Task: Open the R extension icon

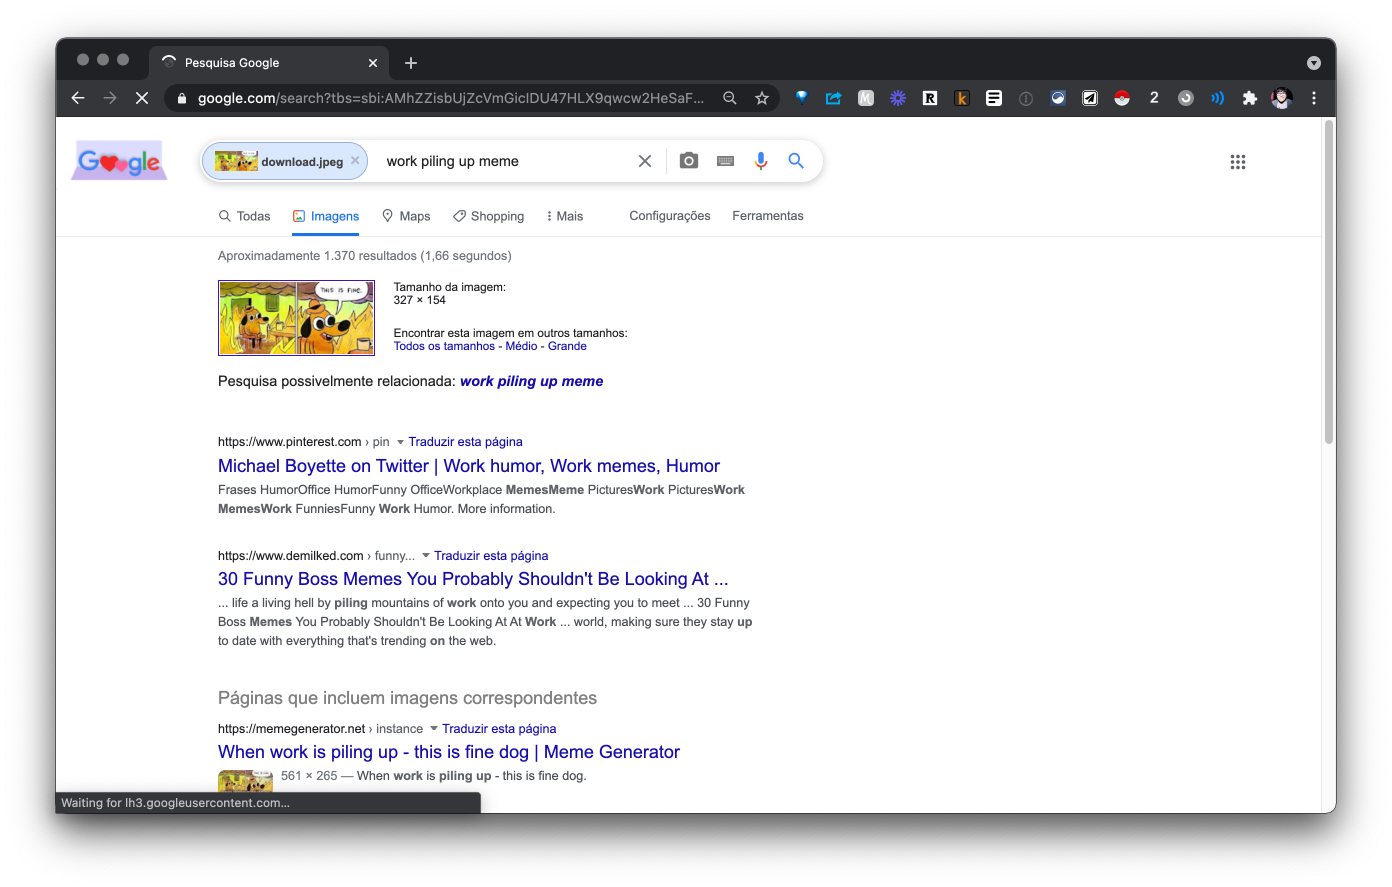Action: pos(930,98)
